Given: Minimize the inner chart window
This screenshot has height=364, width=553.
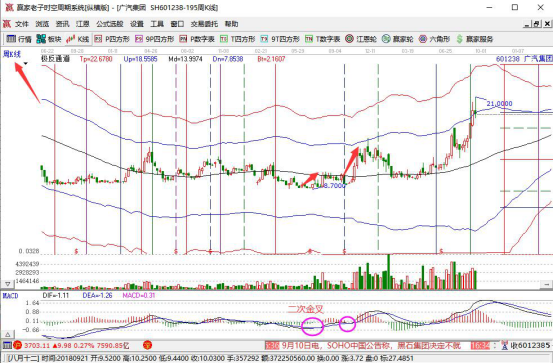Looking at the screenshot, I should [x=527, y=24].
